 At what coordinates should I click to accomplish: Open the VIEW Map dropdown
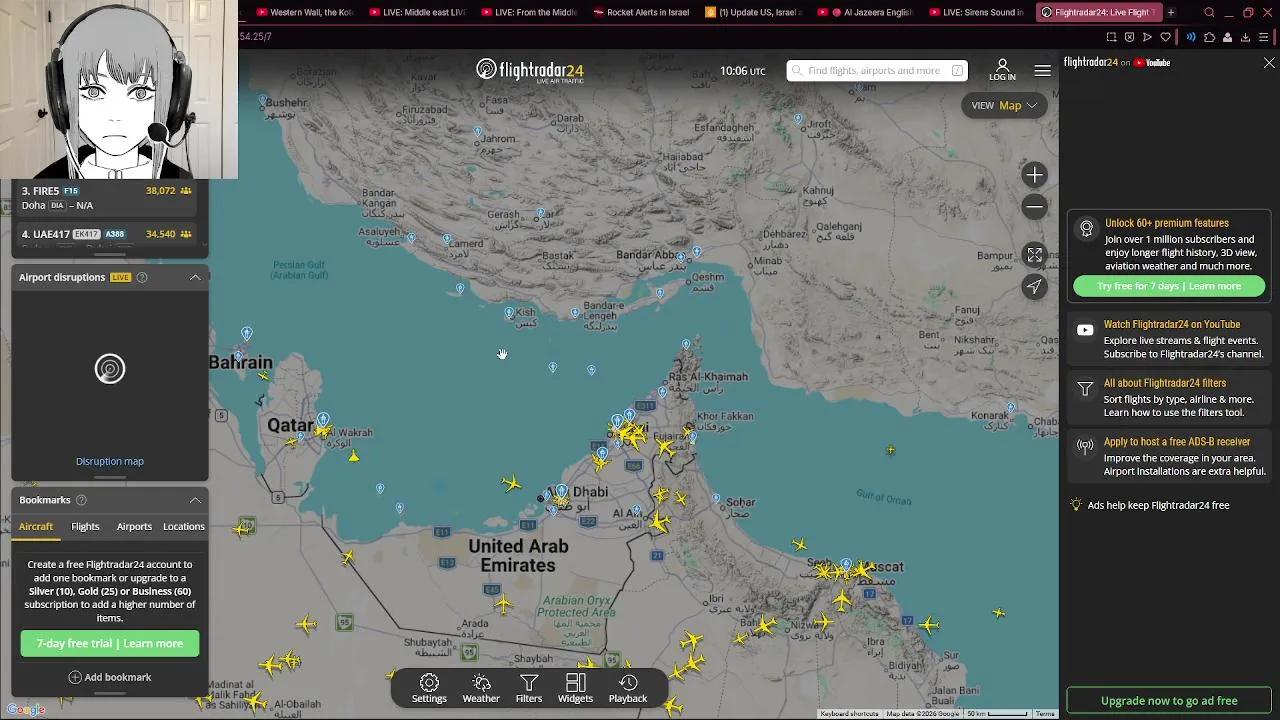(x=1004, y=105)
